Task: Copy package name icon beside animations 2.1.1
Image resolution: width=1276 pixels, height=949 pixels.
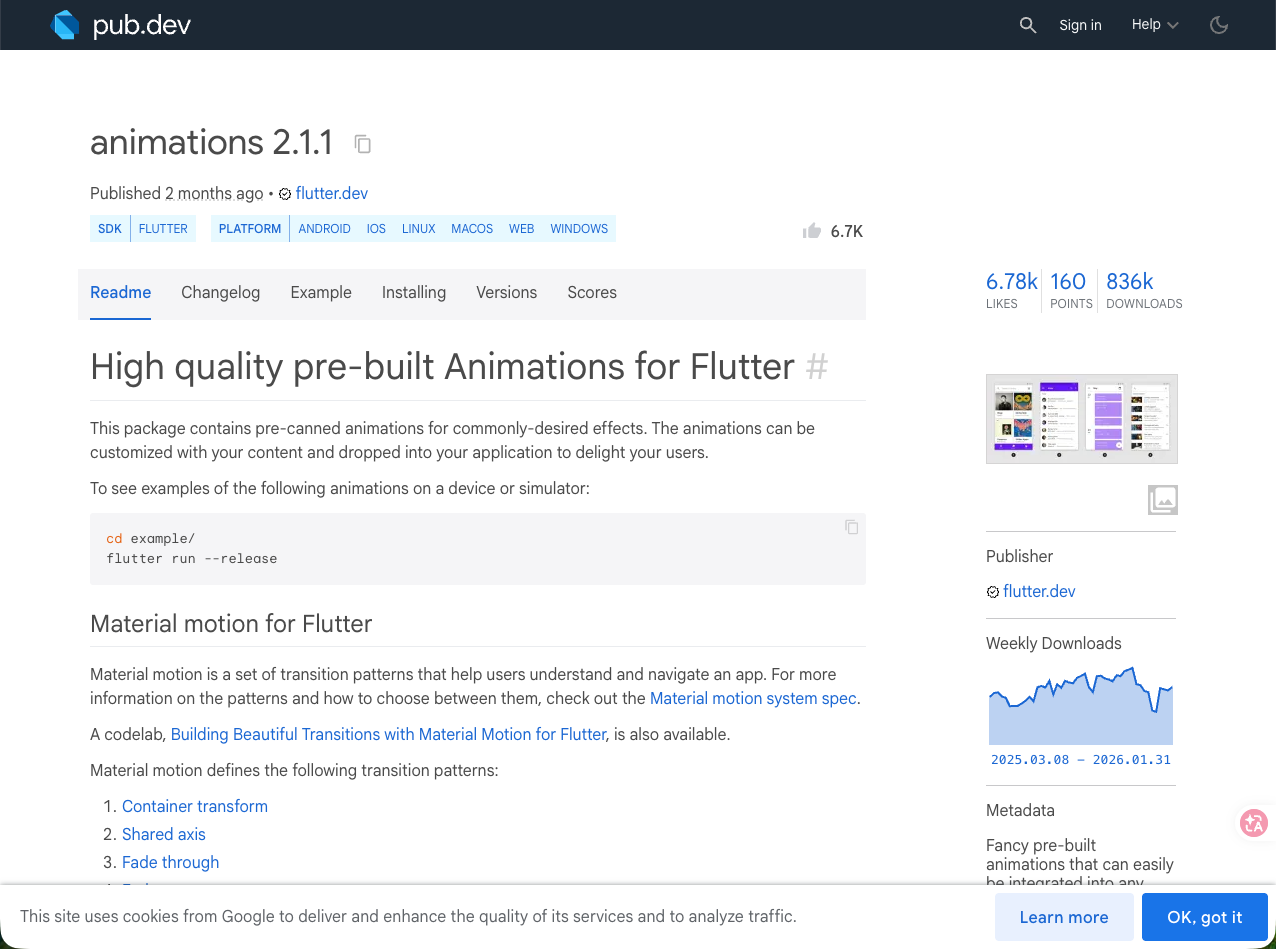Action: 363,144
